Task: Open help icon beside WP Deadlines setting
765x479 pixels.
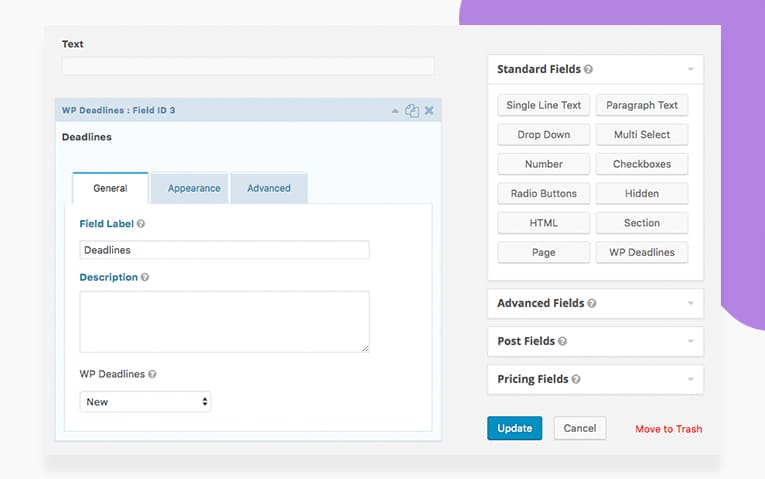Action: coord(152,374)
